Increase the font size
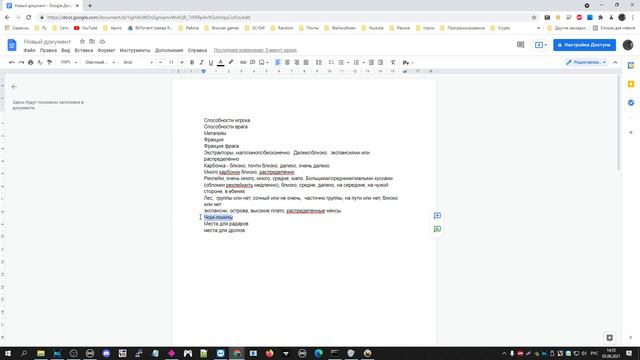 pos(182,62)
